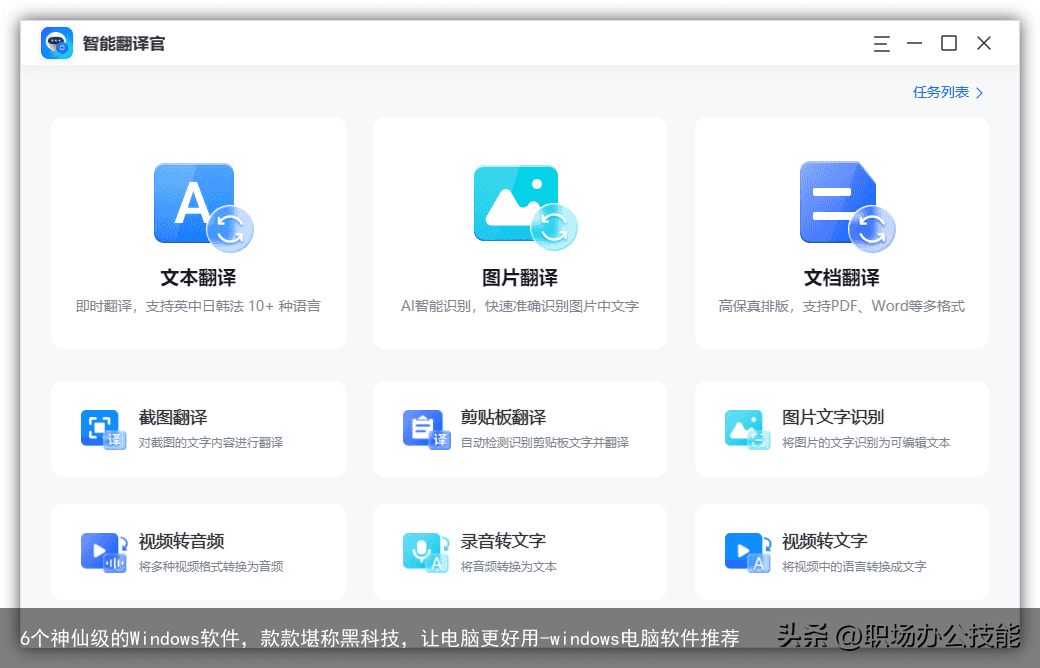This screenshot has width=1040, height=668.
Task: Click the 录音转文字 feature card
Action: point(519,552)
